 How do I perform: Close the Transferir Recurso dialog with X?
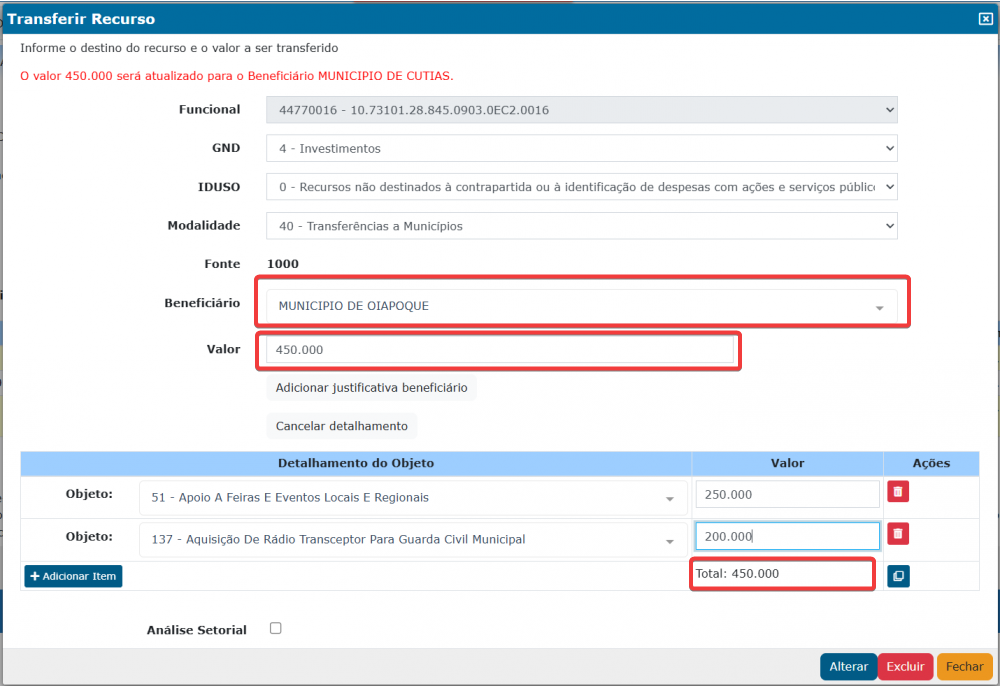point(985,19)
